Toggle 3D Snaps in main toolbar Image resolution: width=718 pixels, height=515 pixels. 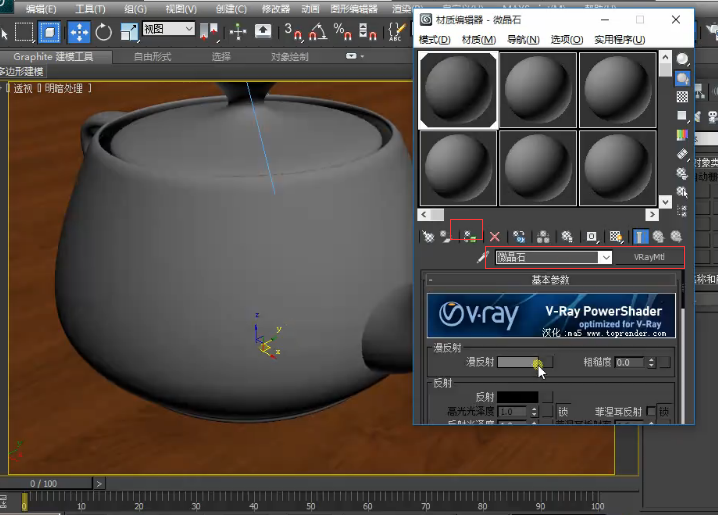[291, 32]
